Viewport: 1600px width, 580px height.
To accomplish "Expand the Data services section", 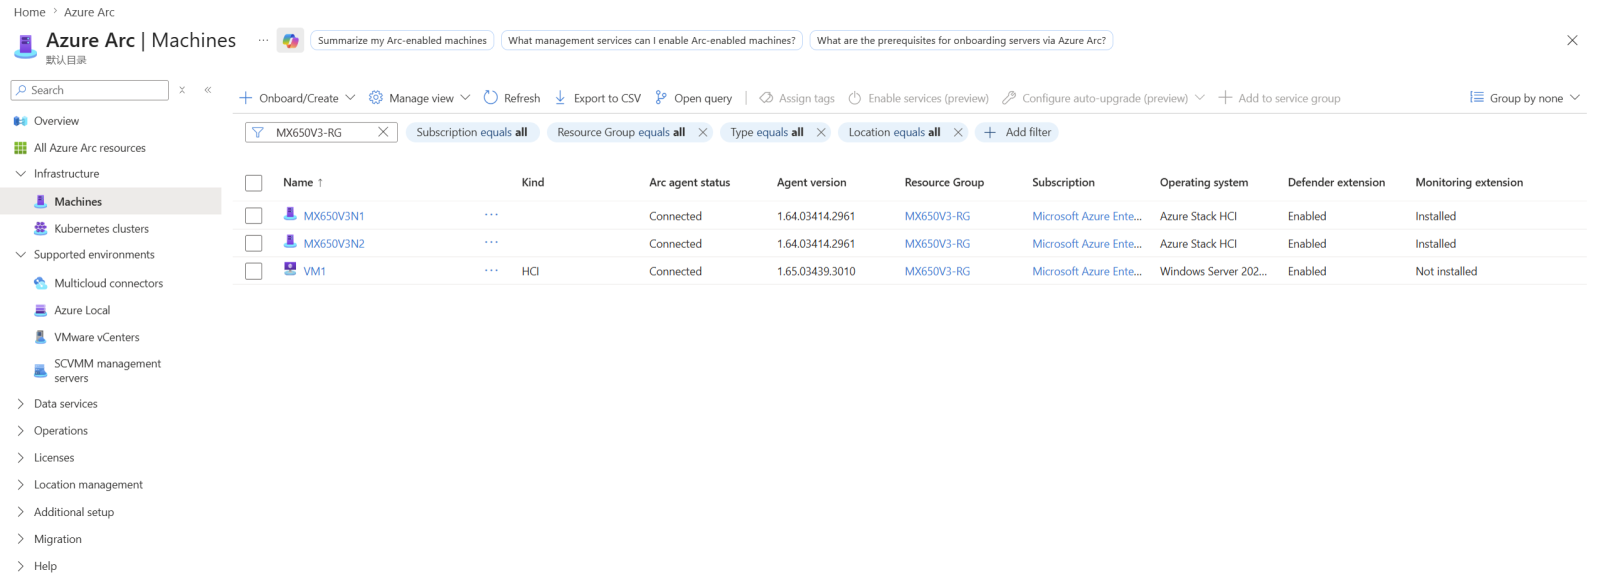I will click(20, 404).
